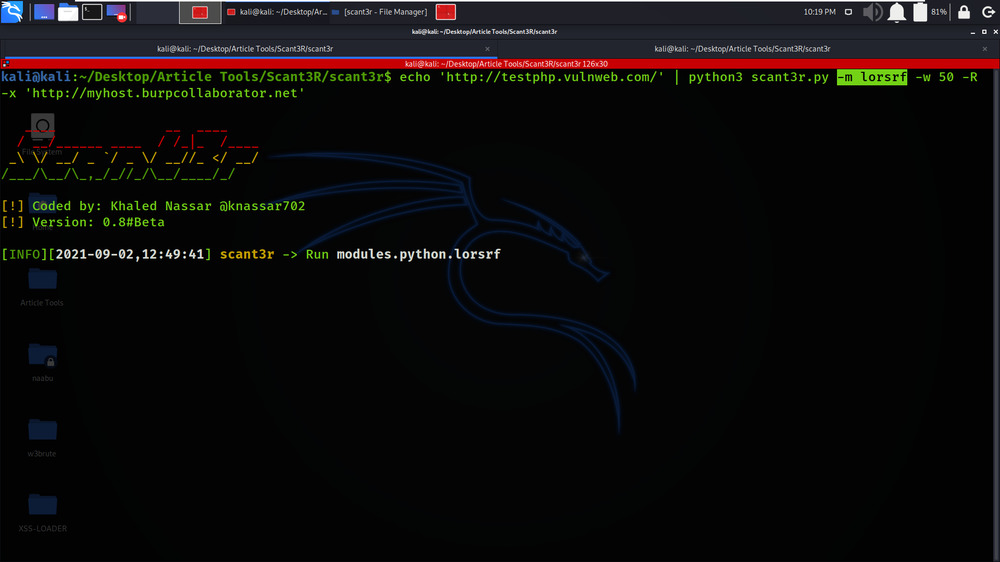Viewport: 1000px width, 562px height.
Task: Switch to scant3r File Manager window
Action: point(379,12)
